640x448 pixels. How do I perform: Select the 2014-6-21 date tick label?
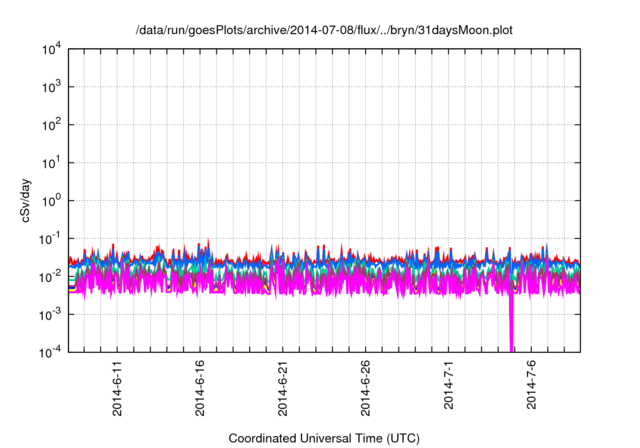[283, 387]
